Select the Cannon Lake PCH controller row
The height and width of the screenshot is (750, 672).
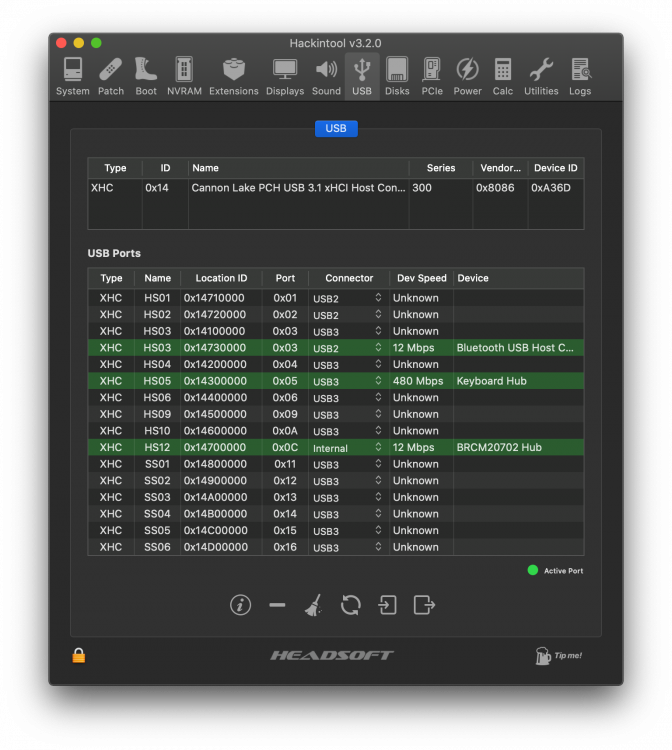click(336, 188)
